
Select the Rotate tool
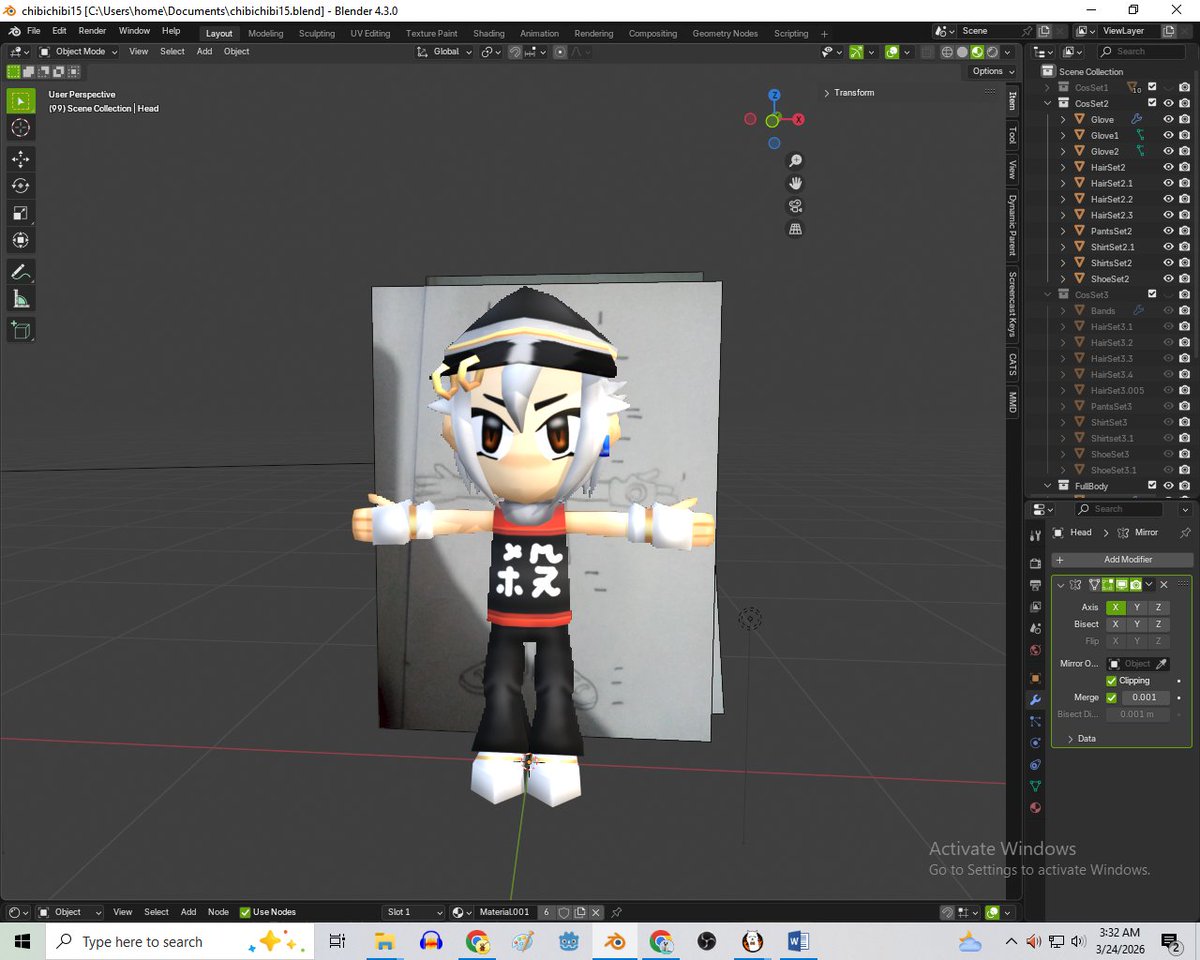point(20,186)
